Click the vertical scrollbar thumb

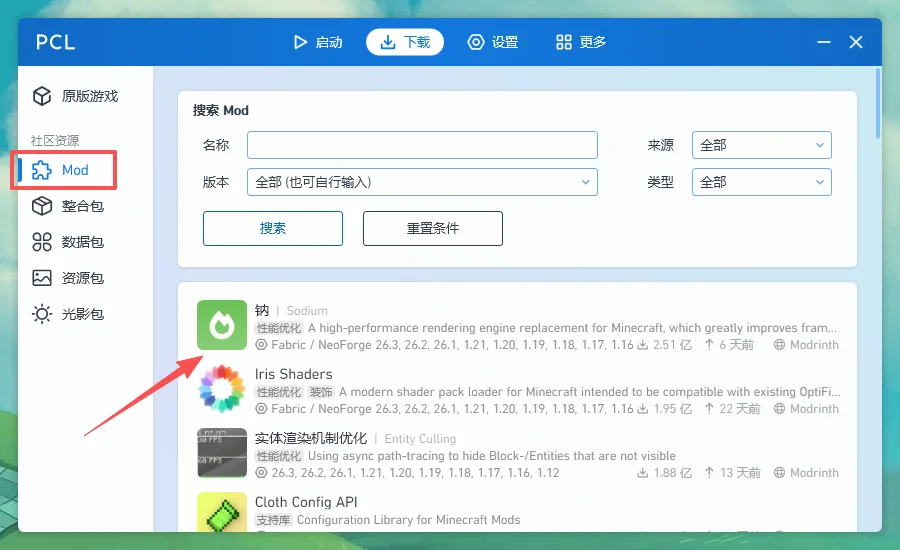pos(878,103)
